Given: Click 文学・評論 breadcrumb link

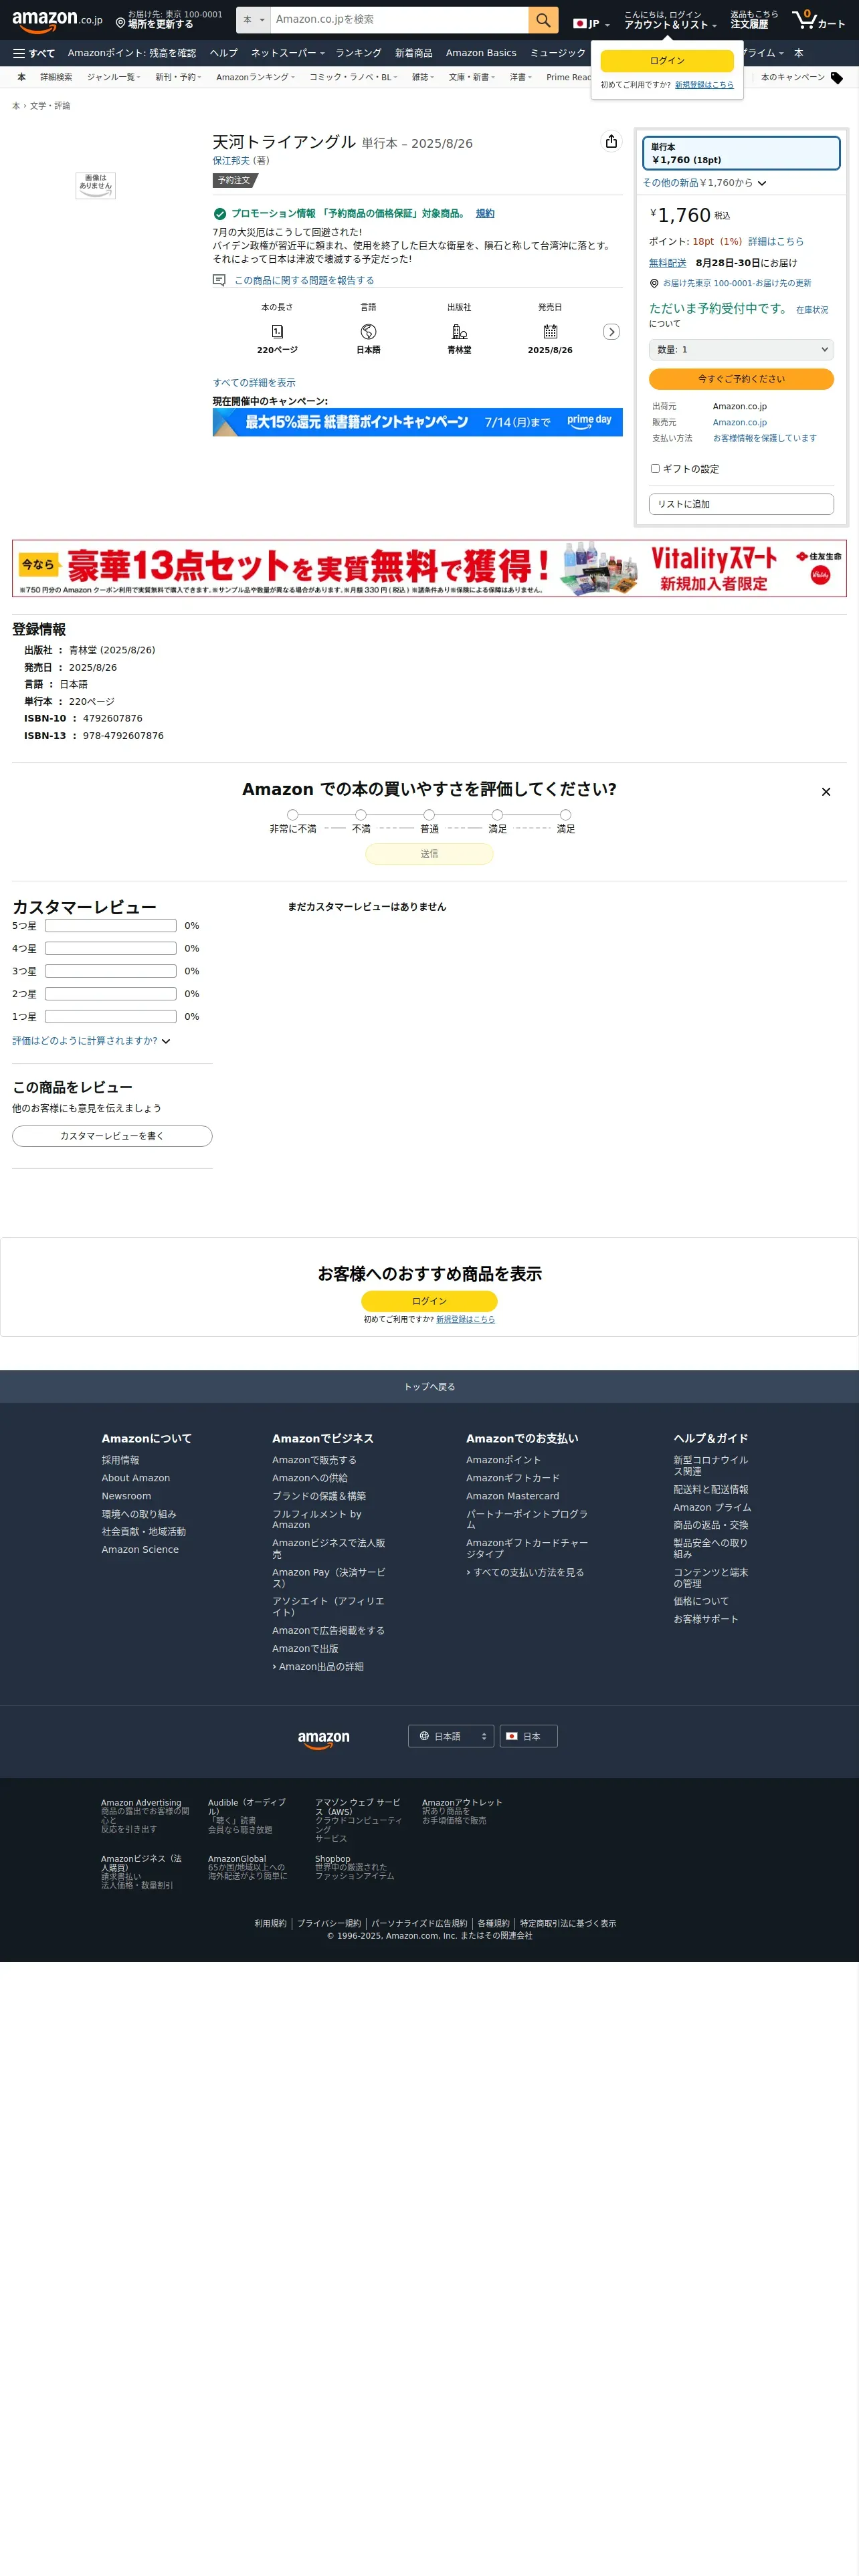Looking at the screenshot, I should coord(50,106).
